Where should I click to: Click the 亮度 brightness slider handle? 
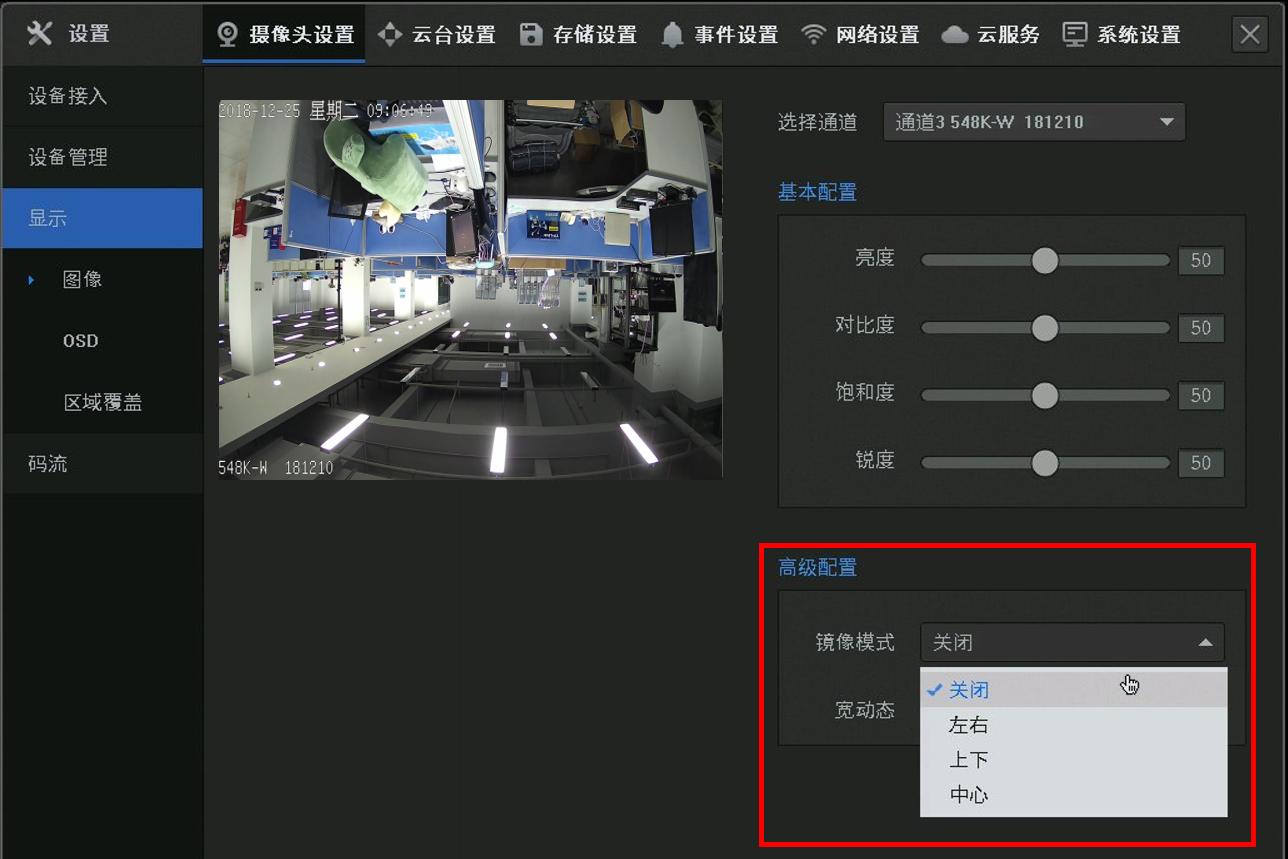pos(1044,260)
